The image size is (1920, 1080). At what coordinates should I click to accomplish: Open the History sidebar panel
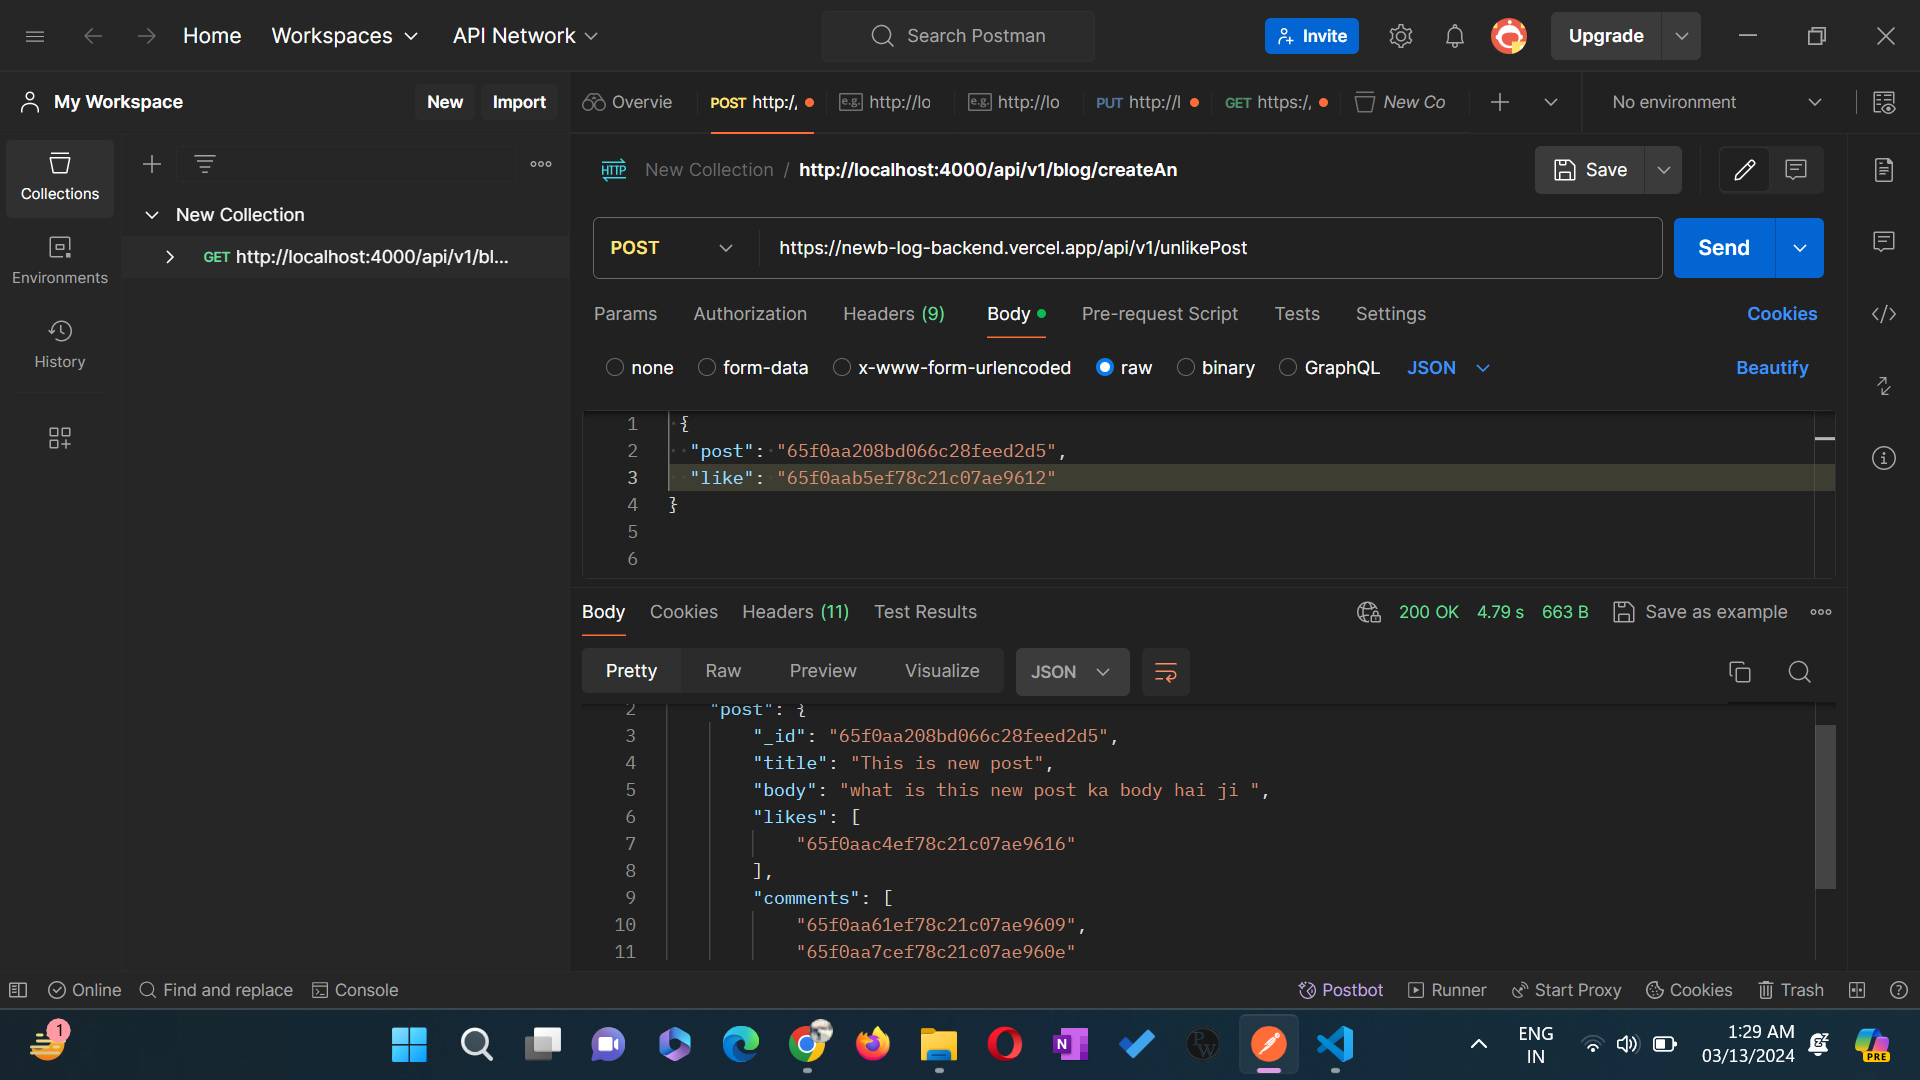pyautogui.click(x=59, y=345)
